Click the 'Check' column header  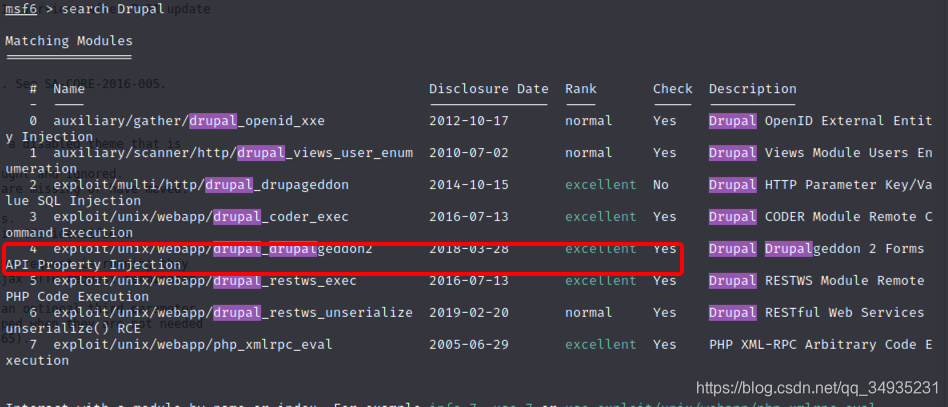pos(672,89)
